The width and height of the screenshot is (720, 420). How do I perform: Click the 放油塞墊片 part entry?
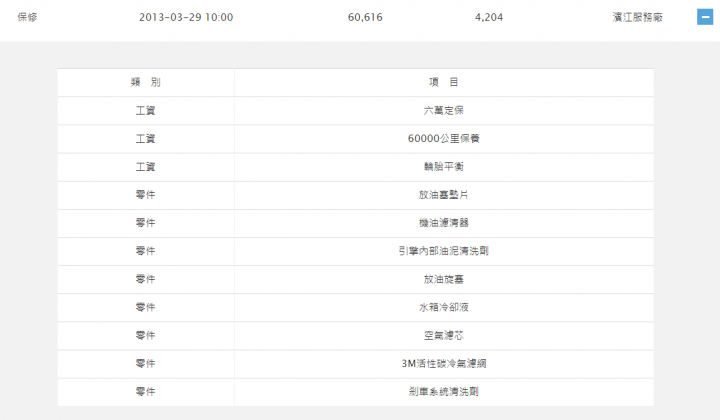[443, 194]
